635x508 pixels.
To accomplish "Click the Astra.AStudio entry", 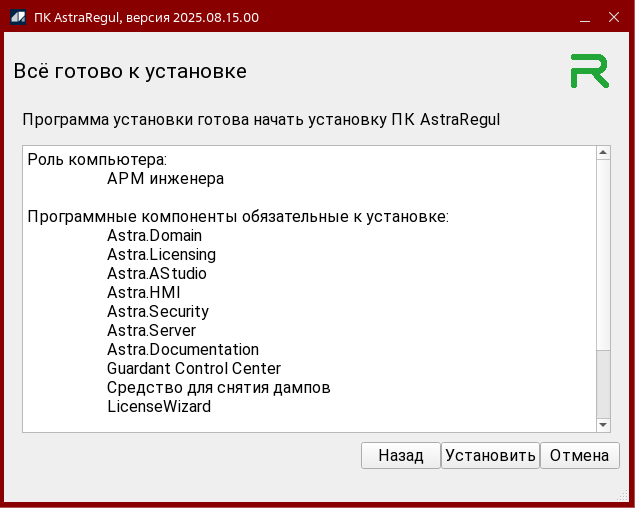I will point(157,274).
